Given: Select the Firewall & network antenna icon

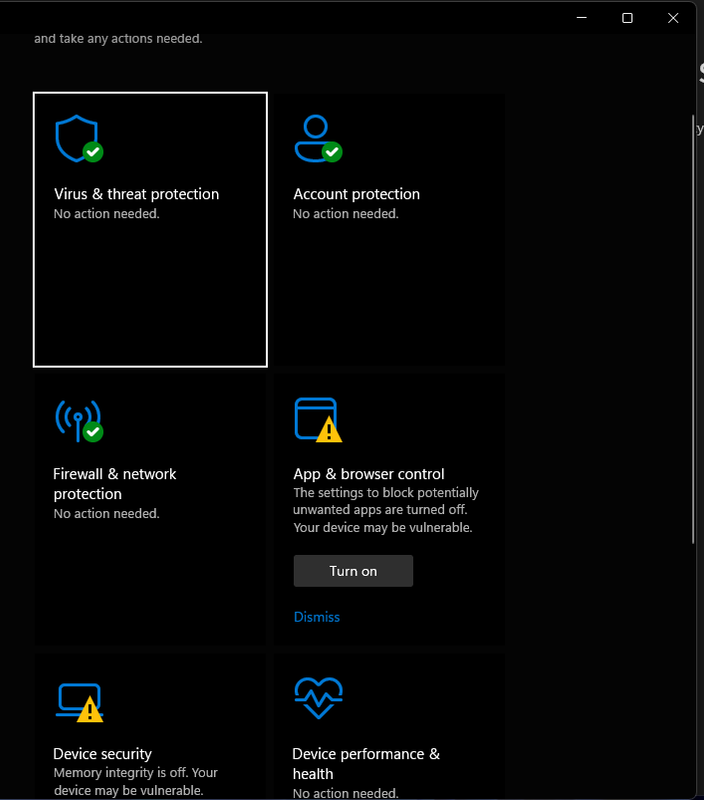Looking at the screenshot, I should pyautogui.click(x=79, y=421).
